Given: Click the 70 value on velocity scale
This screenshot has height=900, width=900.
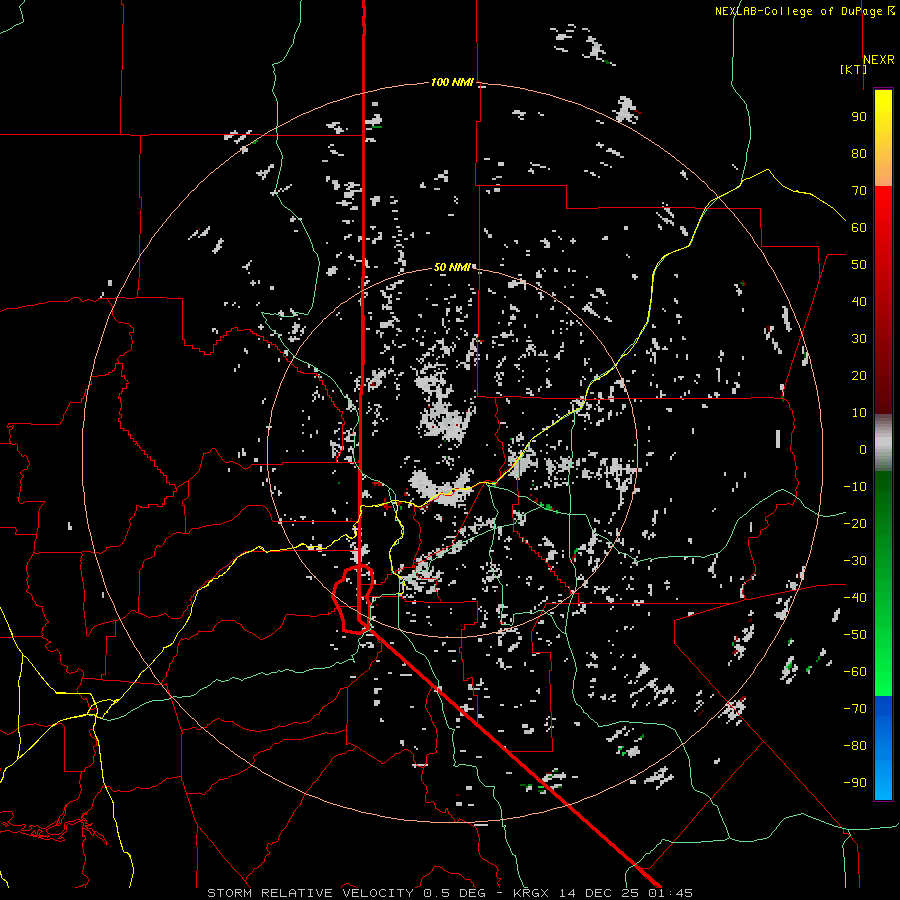Looking at the screenshot, I should [859, 191].
